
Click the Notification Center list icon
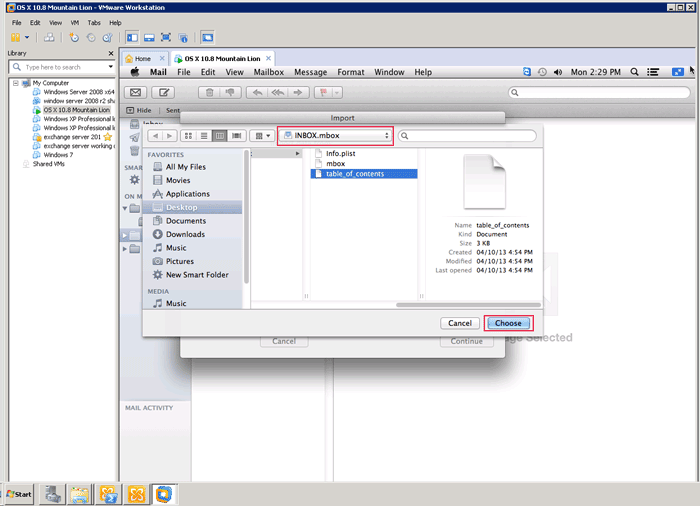point(653,72)
